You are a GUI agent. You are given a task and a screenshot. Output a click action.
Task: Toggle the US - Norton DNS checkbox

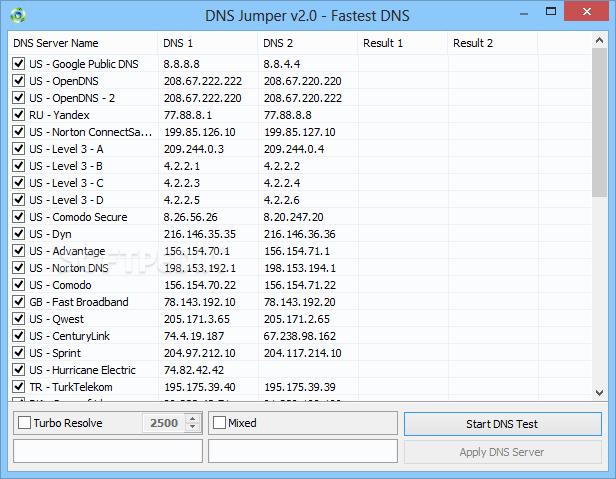click(x=18, y=268)
